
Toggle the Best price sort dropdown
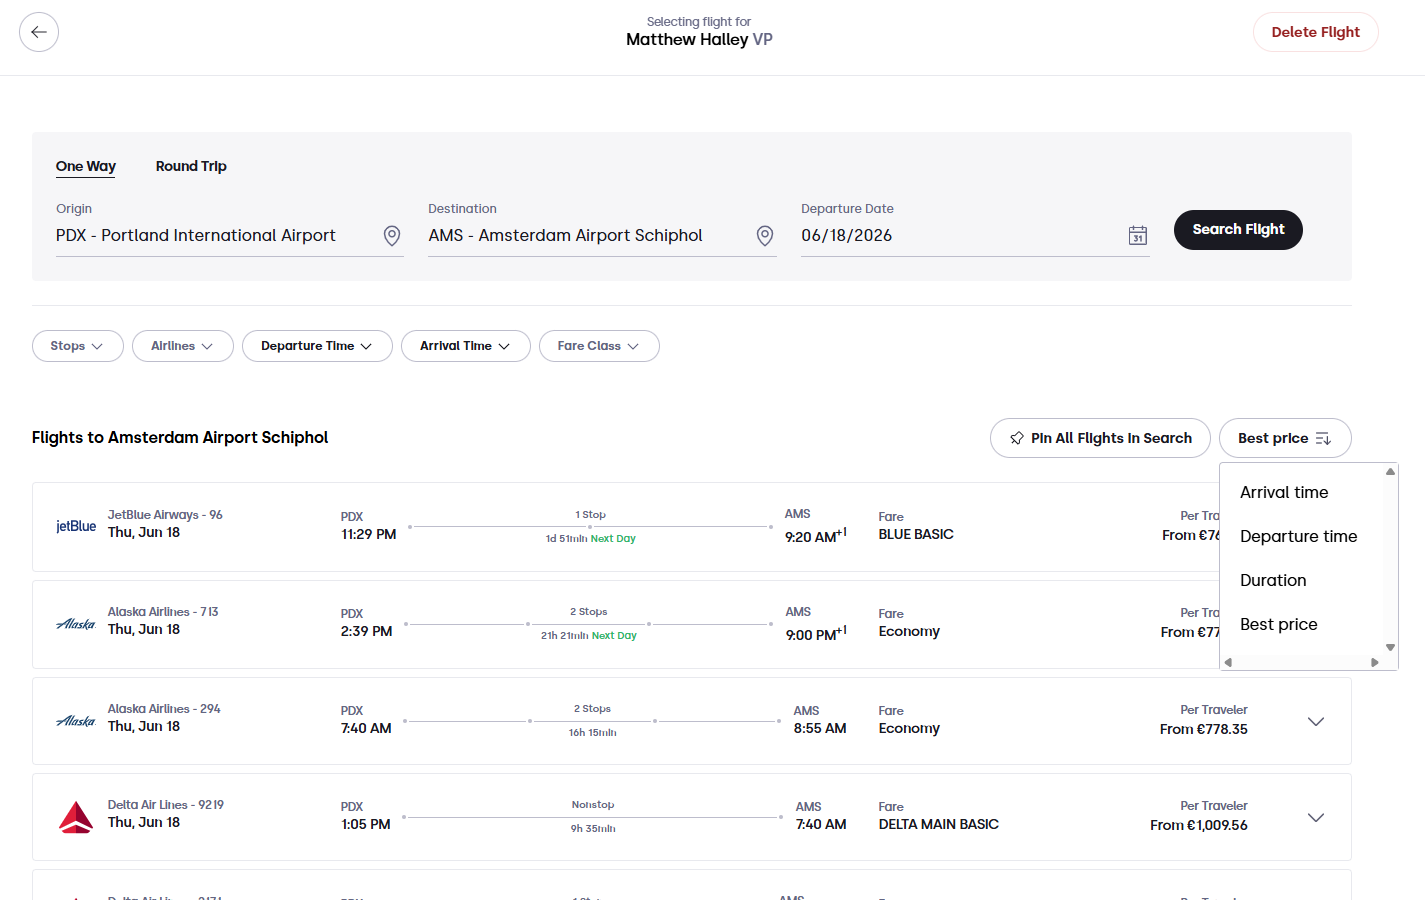(1285, 438)
